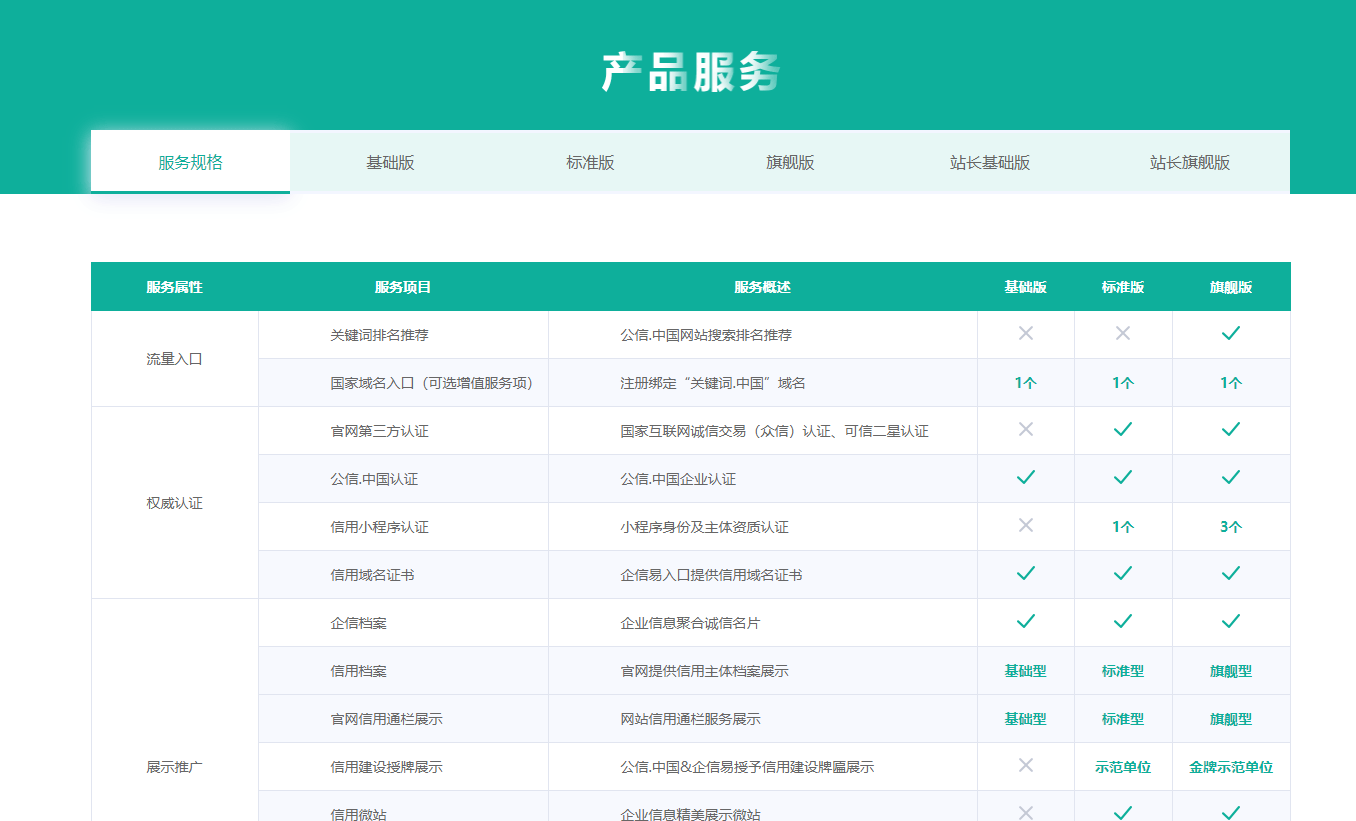Select the 标准型 link in 官网信用通栏展示 row
The height and width of the screenshot is (821, 1356).
tap(1123, 718)
